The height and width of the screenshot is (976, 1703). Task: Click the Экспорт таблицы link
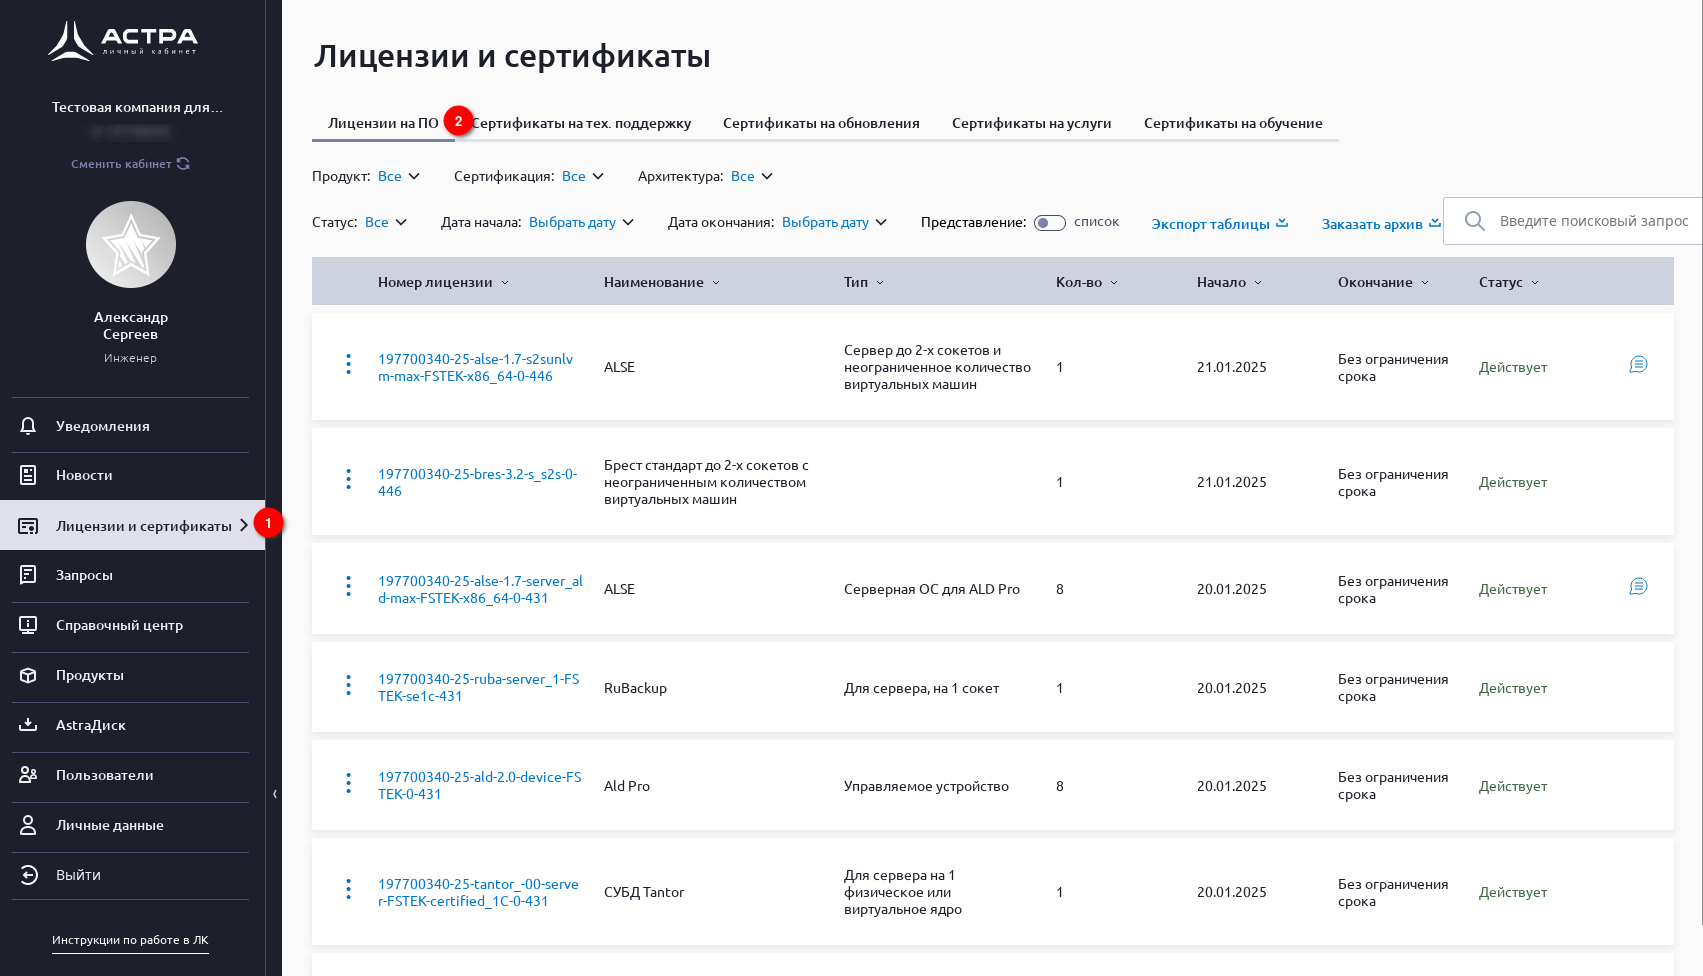[x=1219, y=224]
